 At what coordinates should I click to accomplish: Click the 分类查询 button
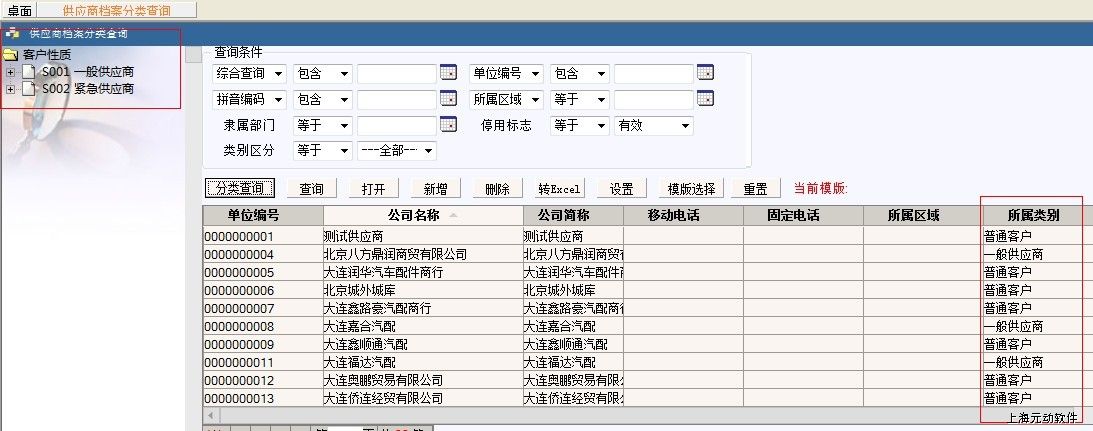coord(240,188)
